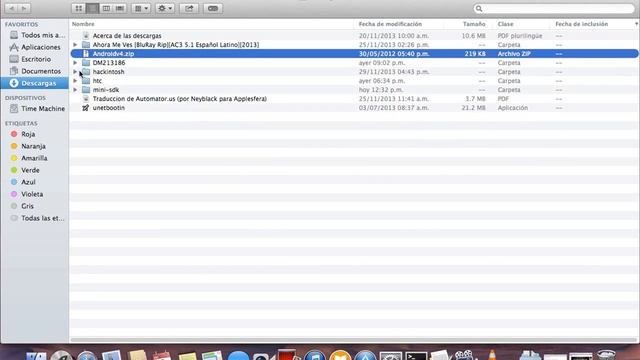Open Todos mis archivos in sidebar
Screen dimensions: 640x360
pos(37,35)
